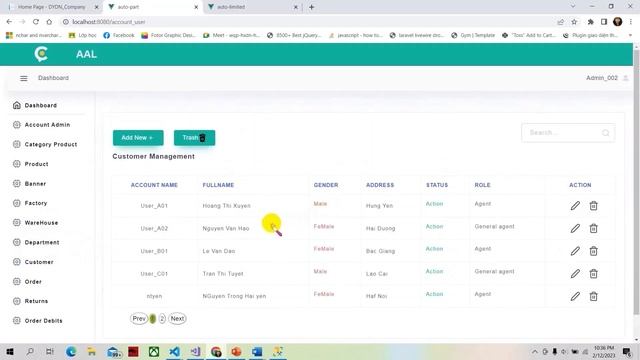Image resolution: width=640 pixels, height=360 pixels.
Task: Select current page 1 indicator
Action: 153,318
